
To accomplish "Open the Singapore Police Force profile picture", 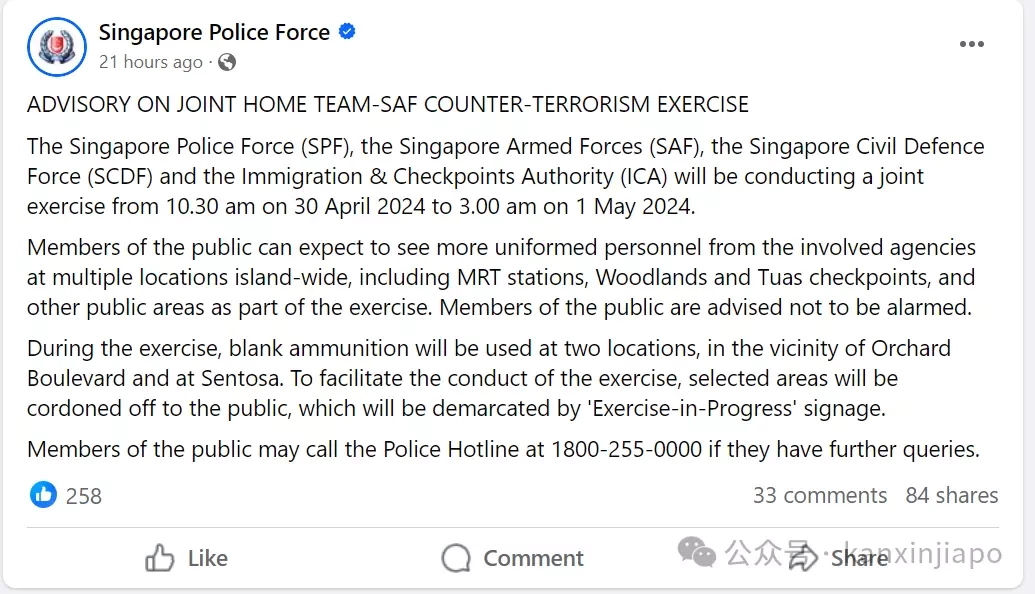I will click(57, 47).
